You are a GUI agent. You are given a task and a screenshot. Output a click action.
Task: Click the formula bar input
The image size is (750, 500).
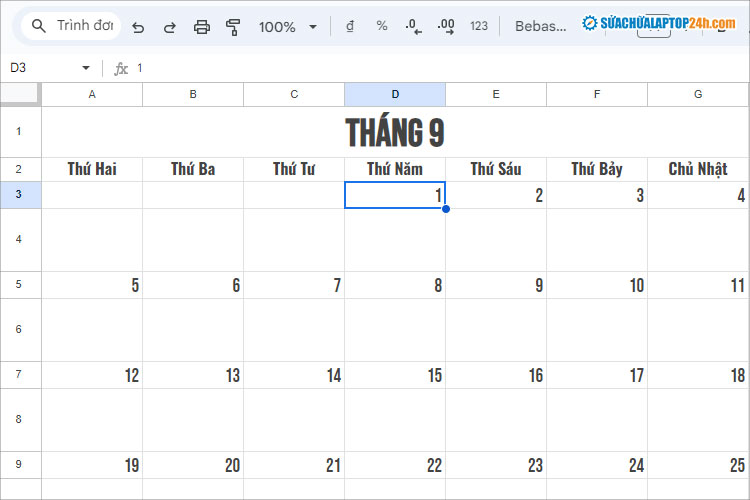coord(400,68)
